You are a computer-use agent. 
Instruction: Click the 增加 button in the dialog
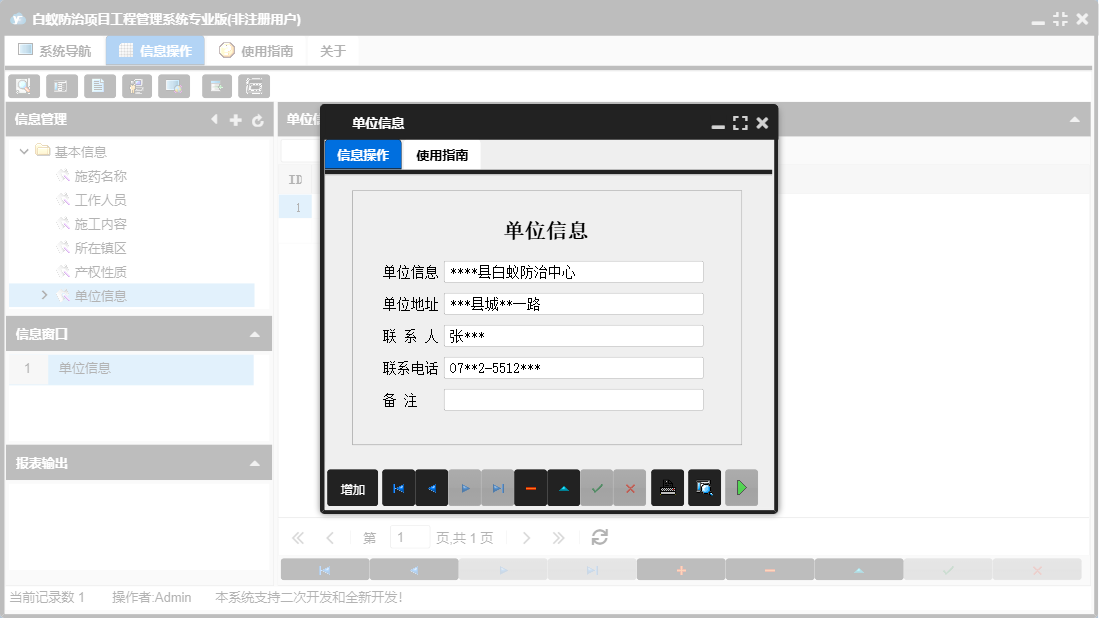click(x=352, y=488)
